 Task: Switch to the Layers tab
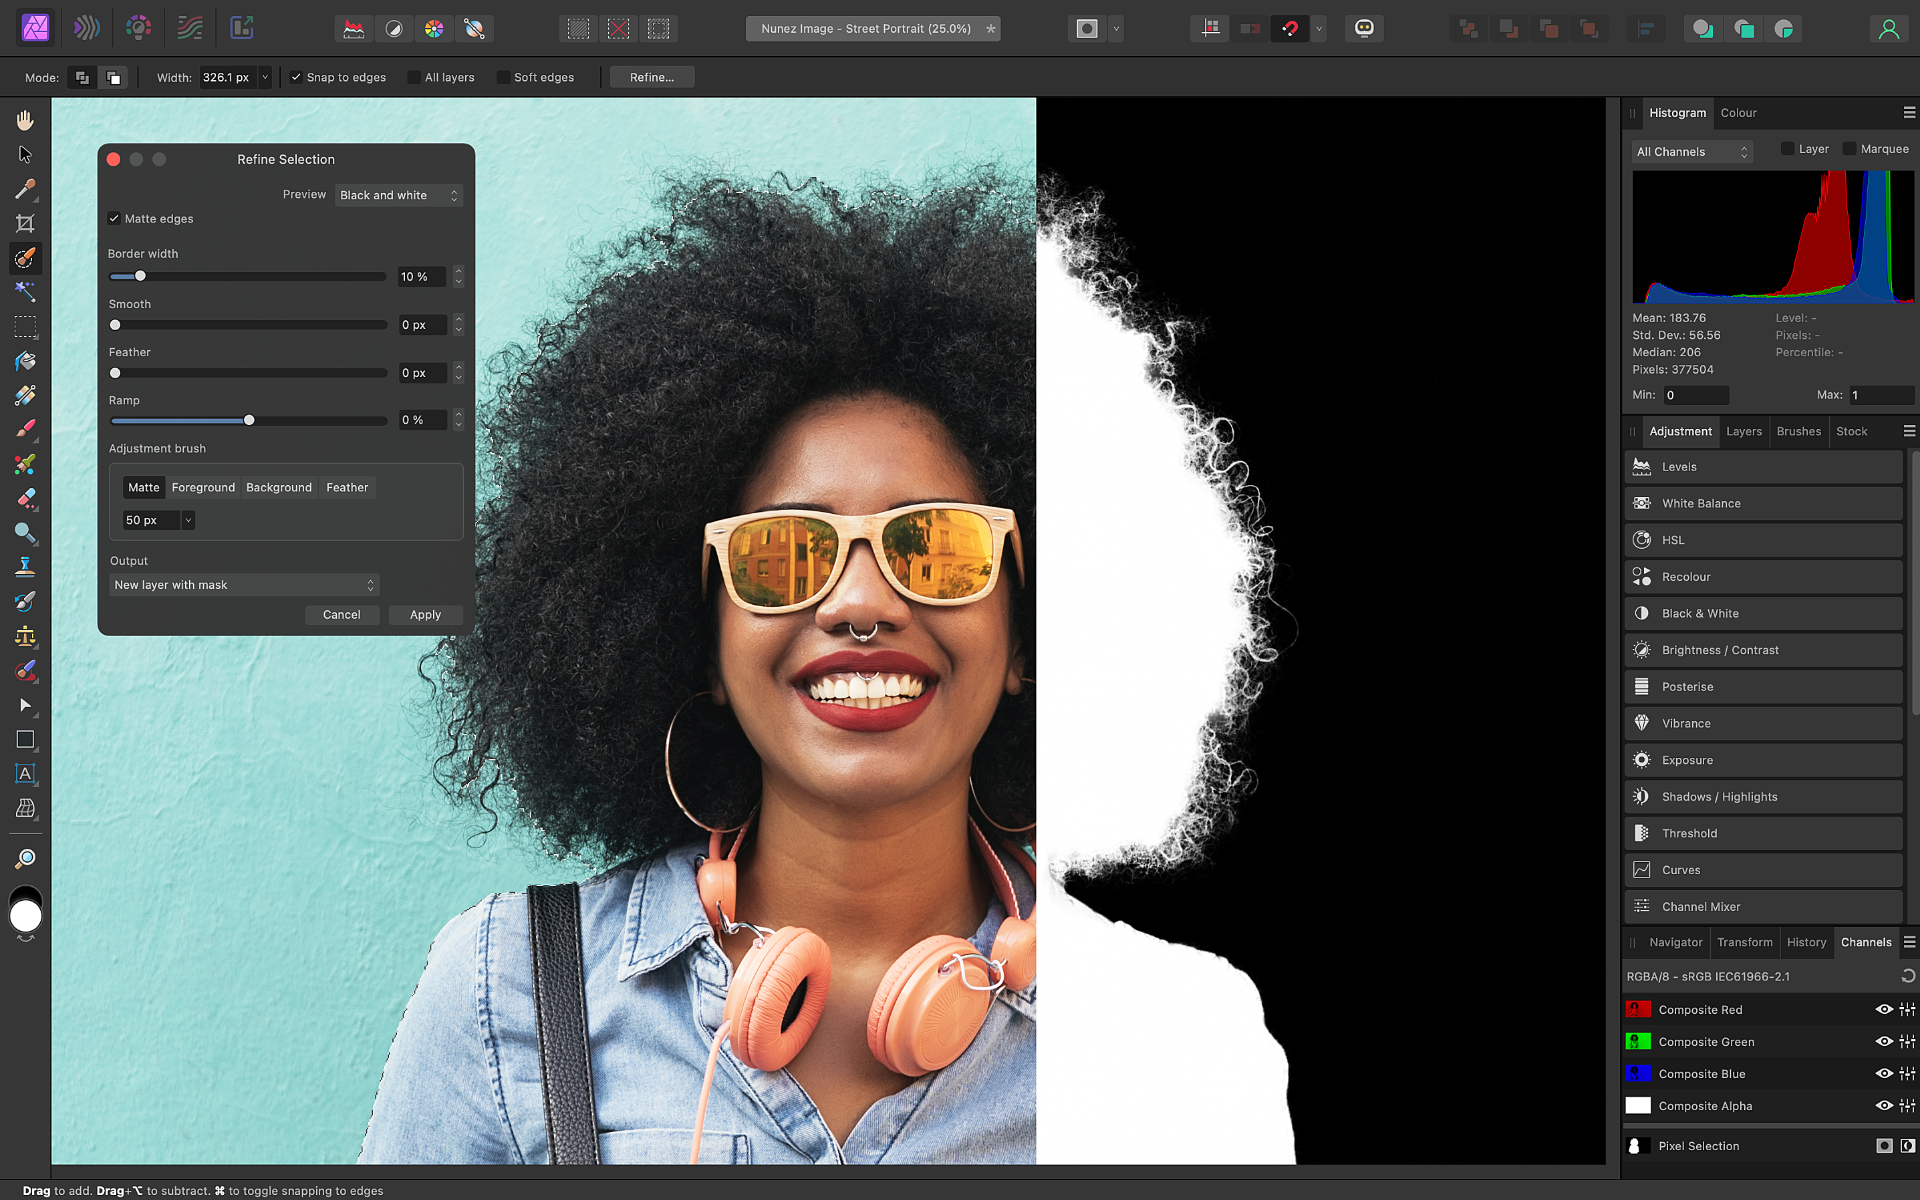point(1743,432)
